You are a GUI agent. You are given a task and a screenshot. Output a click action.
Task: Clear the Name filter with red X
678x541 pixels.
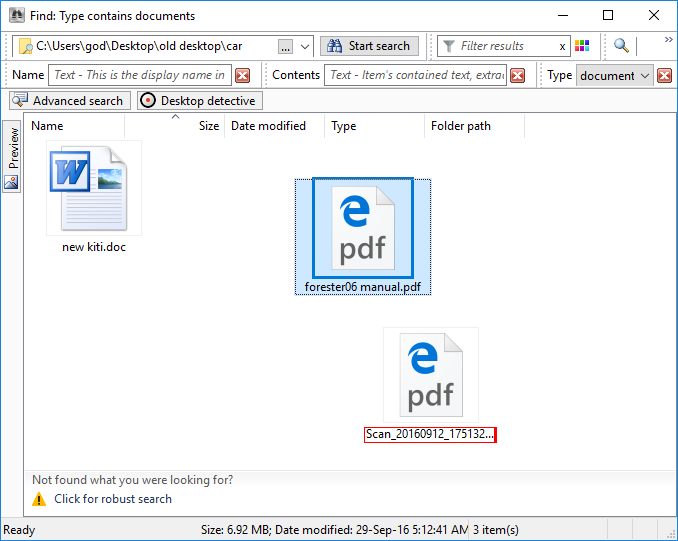point(242,76)
